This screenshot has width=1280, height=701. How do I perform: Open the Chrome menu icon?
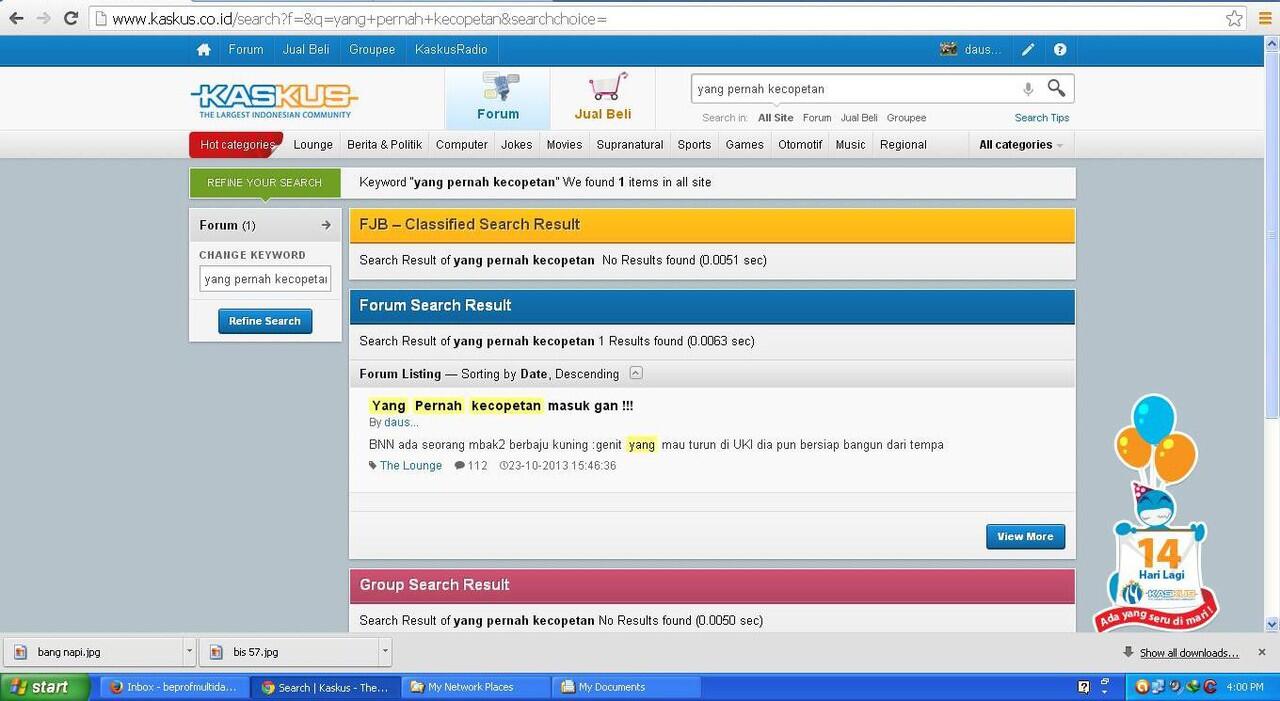click(x=1265, y=18)
